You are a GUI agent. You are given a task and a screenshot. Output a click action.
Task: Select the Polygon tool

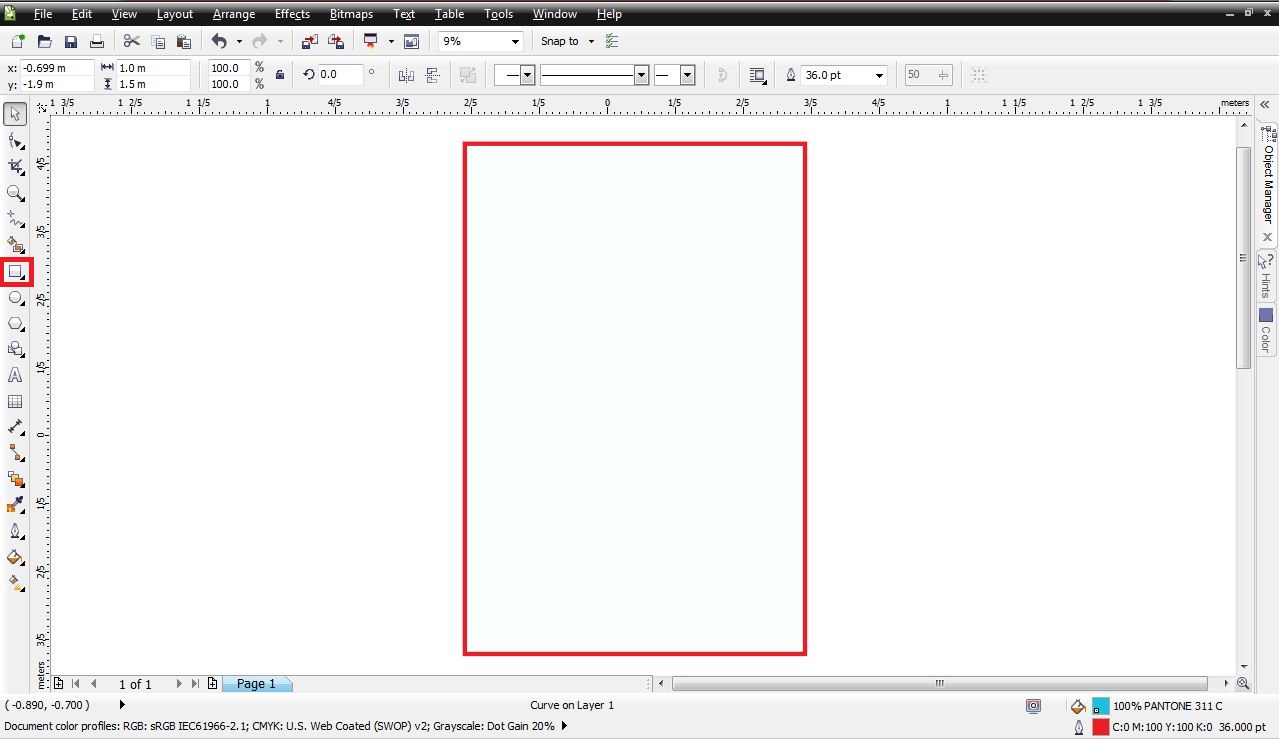[x=15, y=323]
